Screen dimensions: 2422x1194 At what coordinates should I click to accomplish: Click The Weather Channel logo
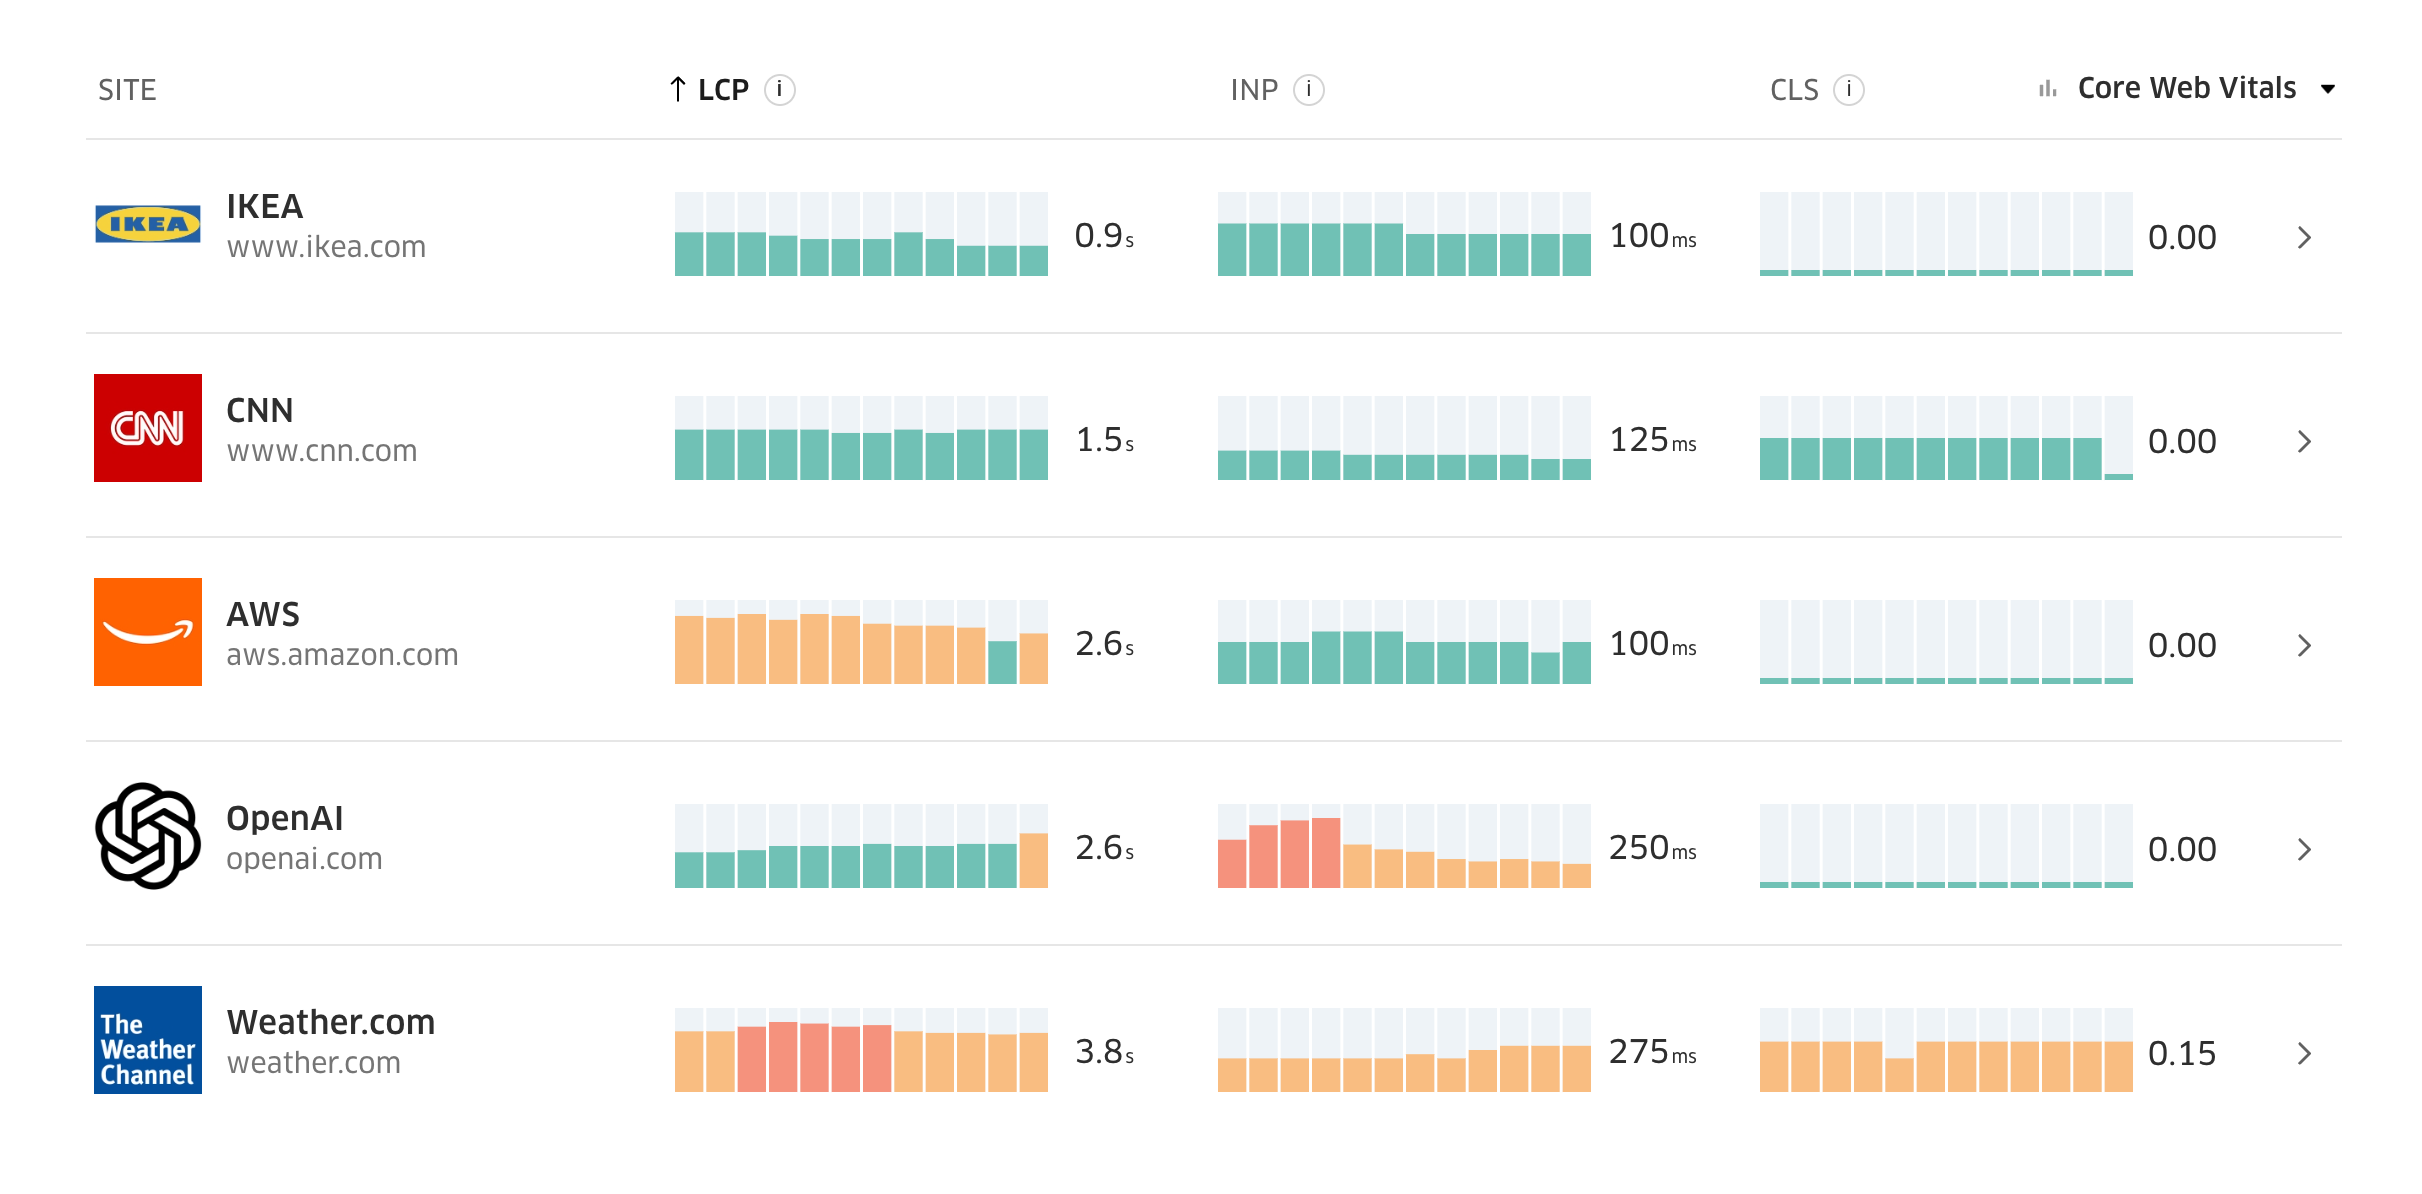pyautogui.click(x=148, y=1040)
